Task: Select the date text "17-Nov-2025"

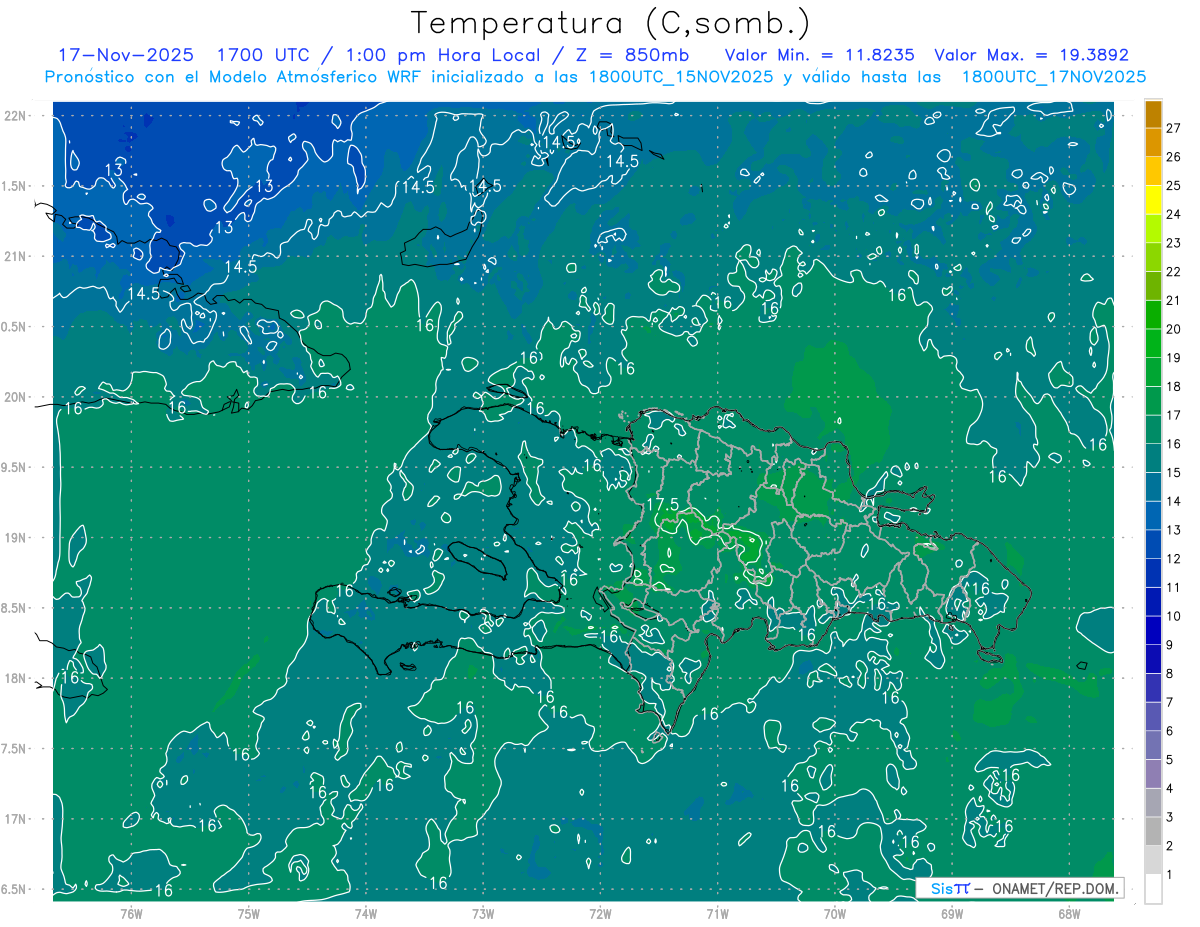Action: 126,55
